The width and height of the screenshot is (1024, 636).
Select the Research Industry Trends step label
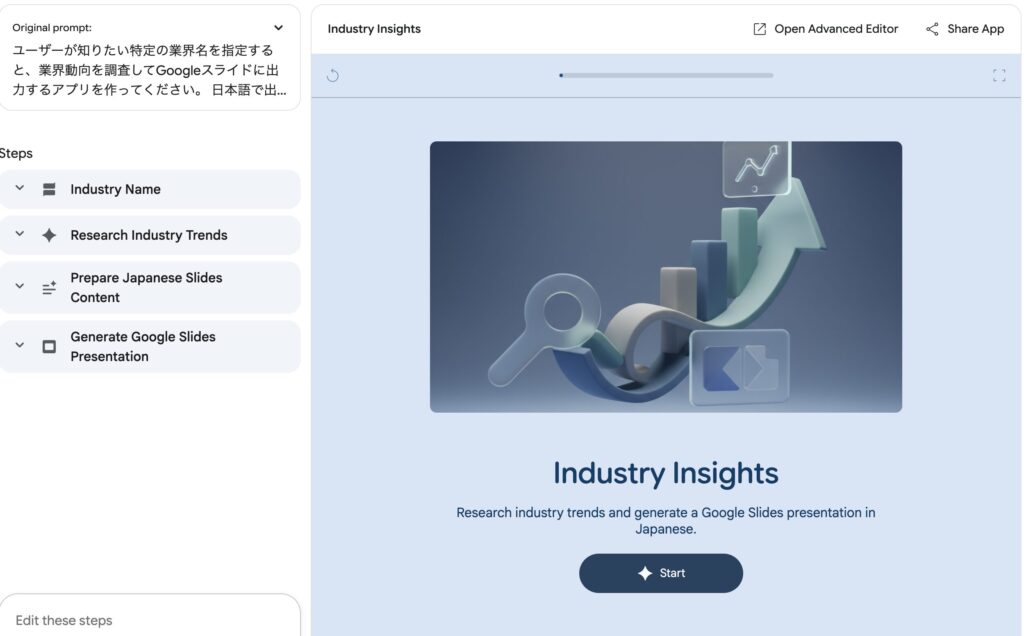[x=149, y=235]
